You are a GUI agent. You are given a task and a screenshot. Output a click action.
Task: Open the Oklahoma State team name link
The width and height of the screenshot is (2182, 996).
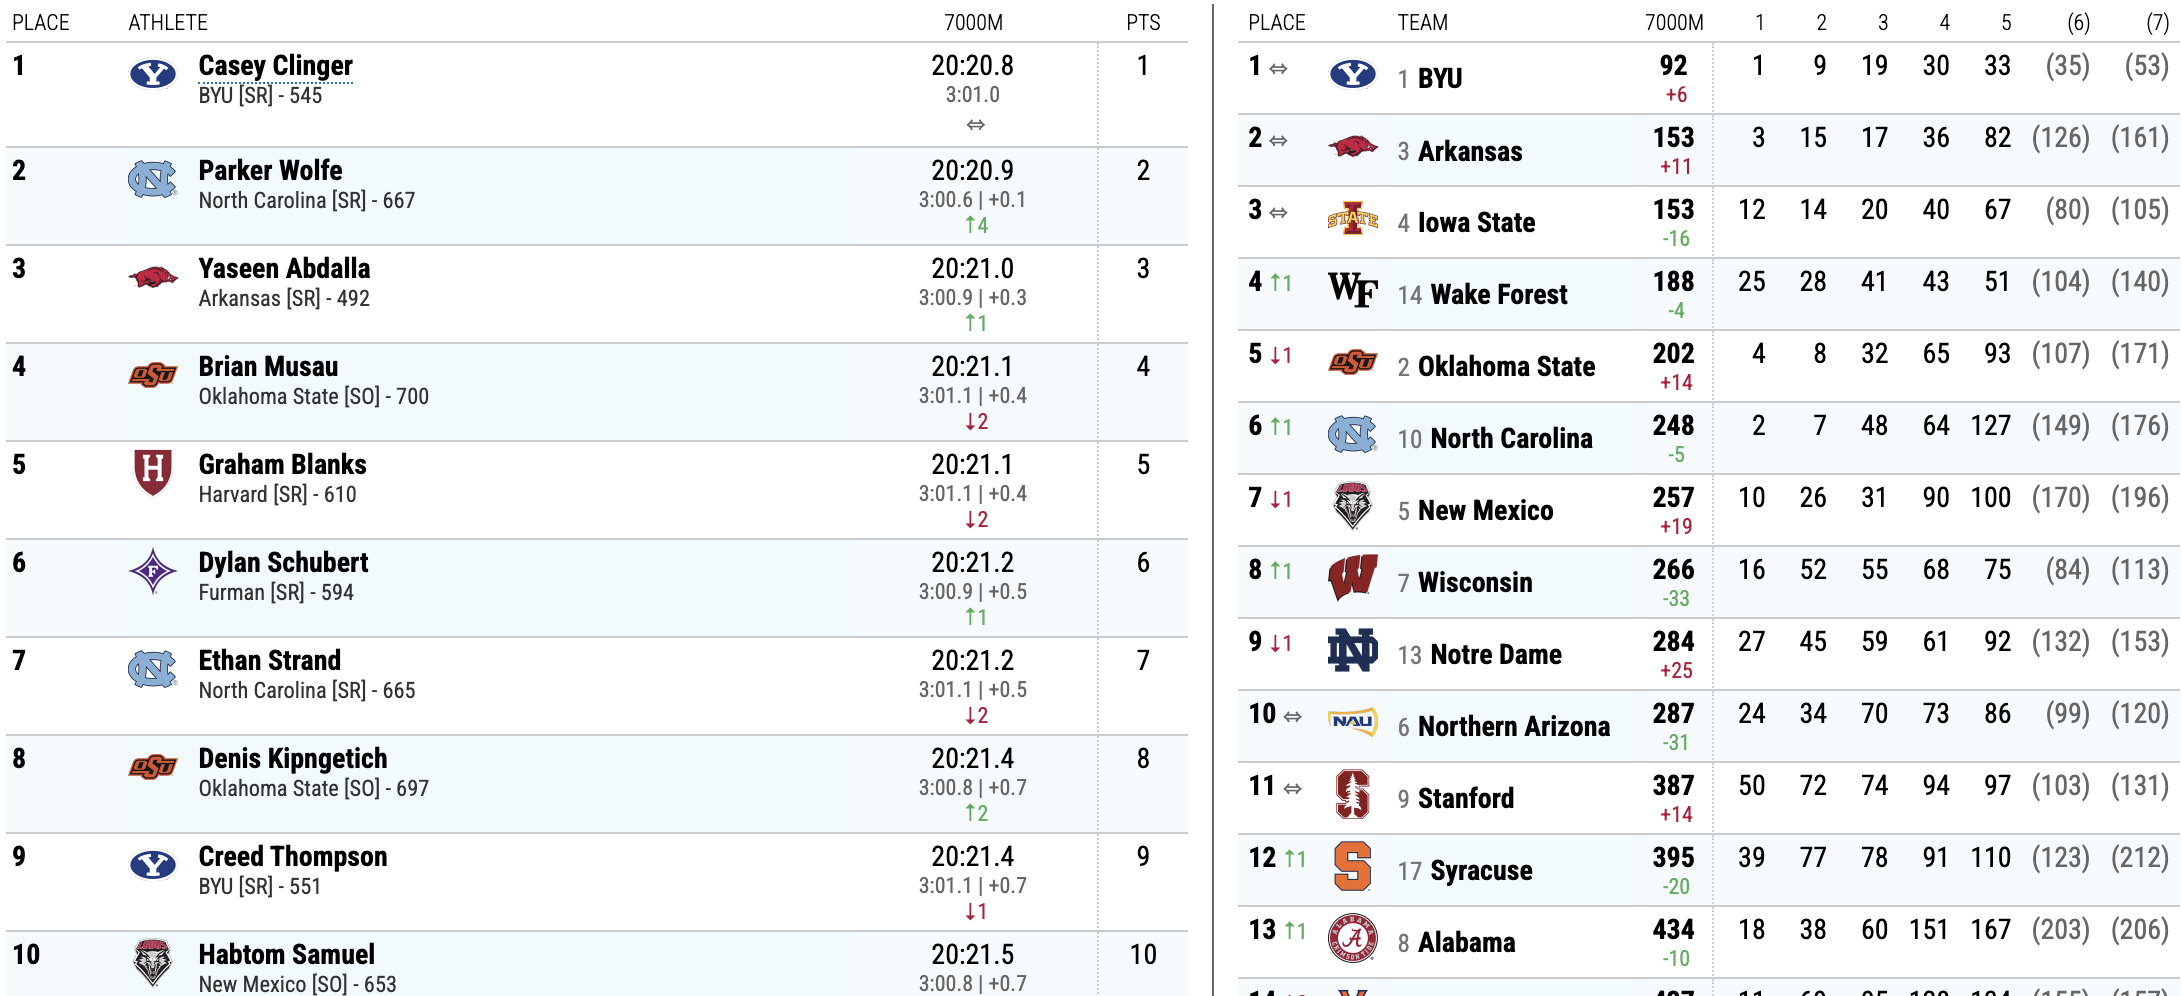[x=1506, y=367]
